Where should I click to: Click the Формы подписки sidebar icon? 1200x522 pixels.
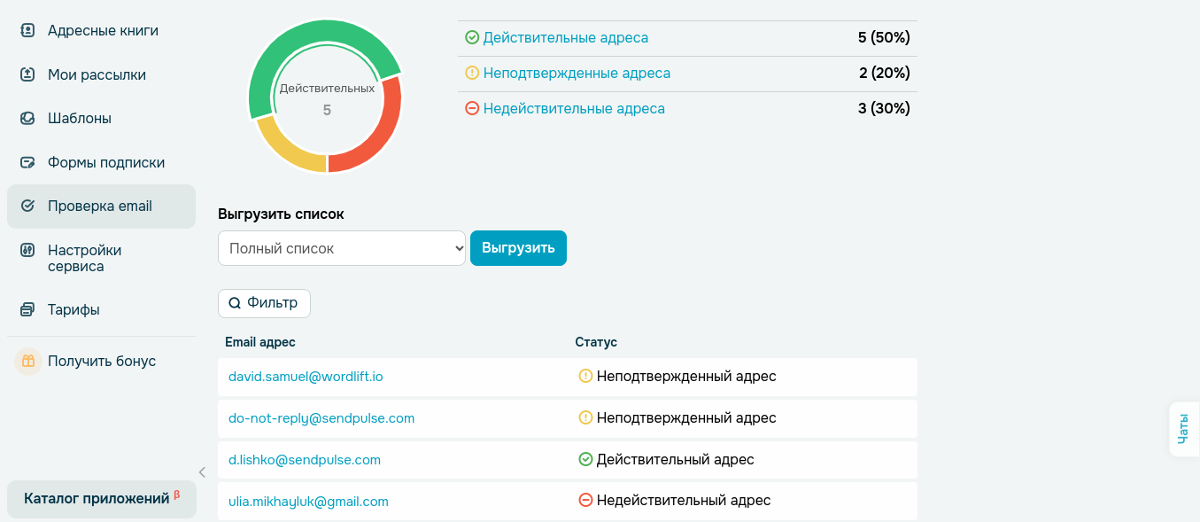pyautogui.click(x=28, y=162)
